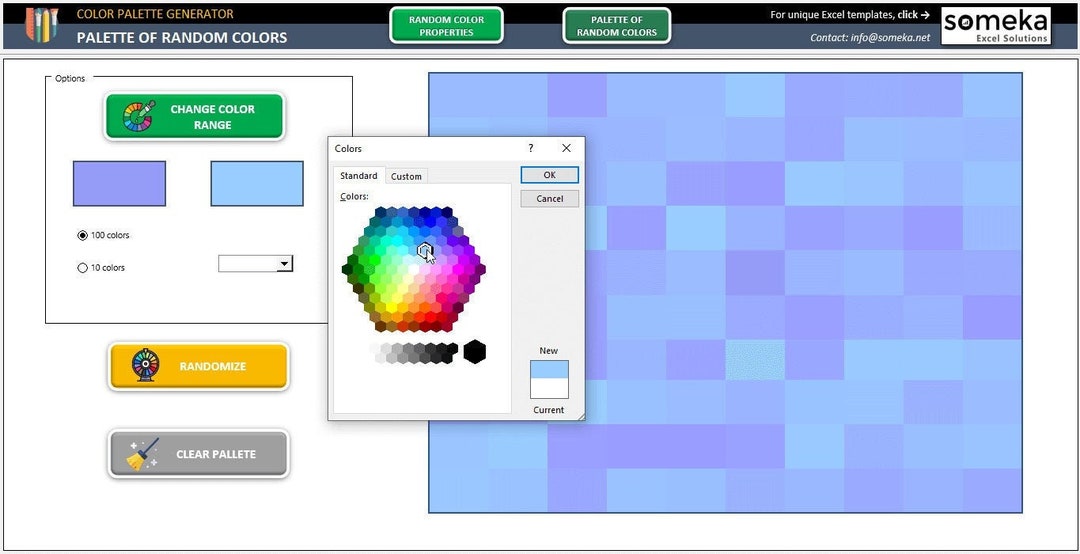This screenshot has height=554, width=1080.
Task: Click the 'PALETTE OF RANDOM COLORS' heading text
Action: pyautogui.click(x=182, y=37)
